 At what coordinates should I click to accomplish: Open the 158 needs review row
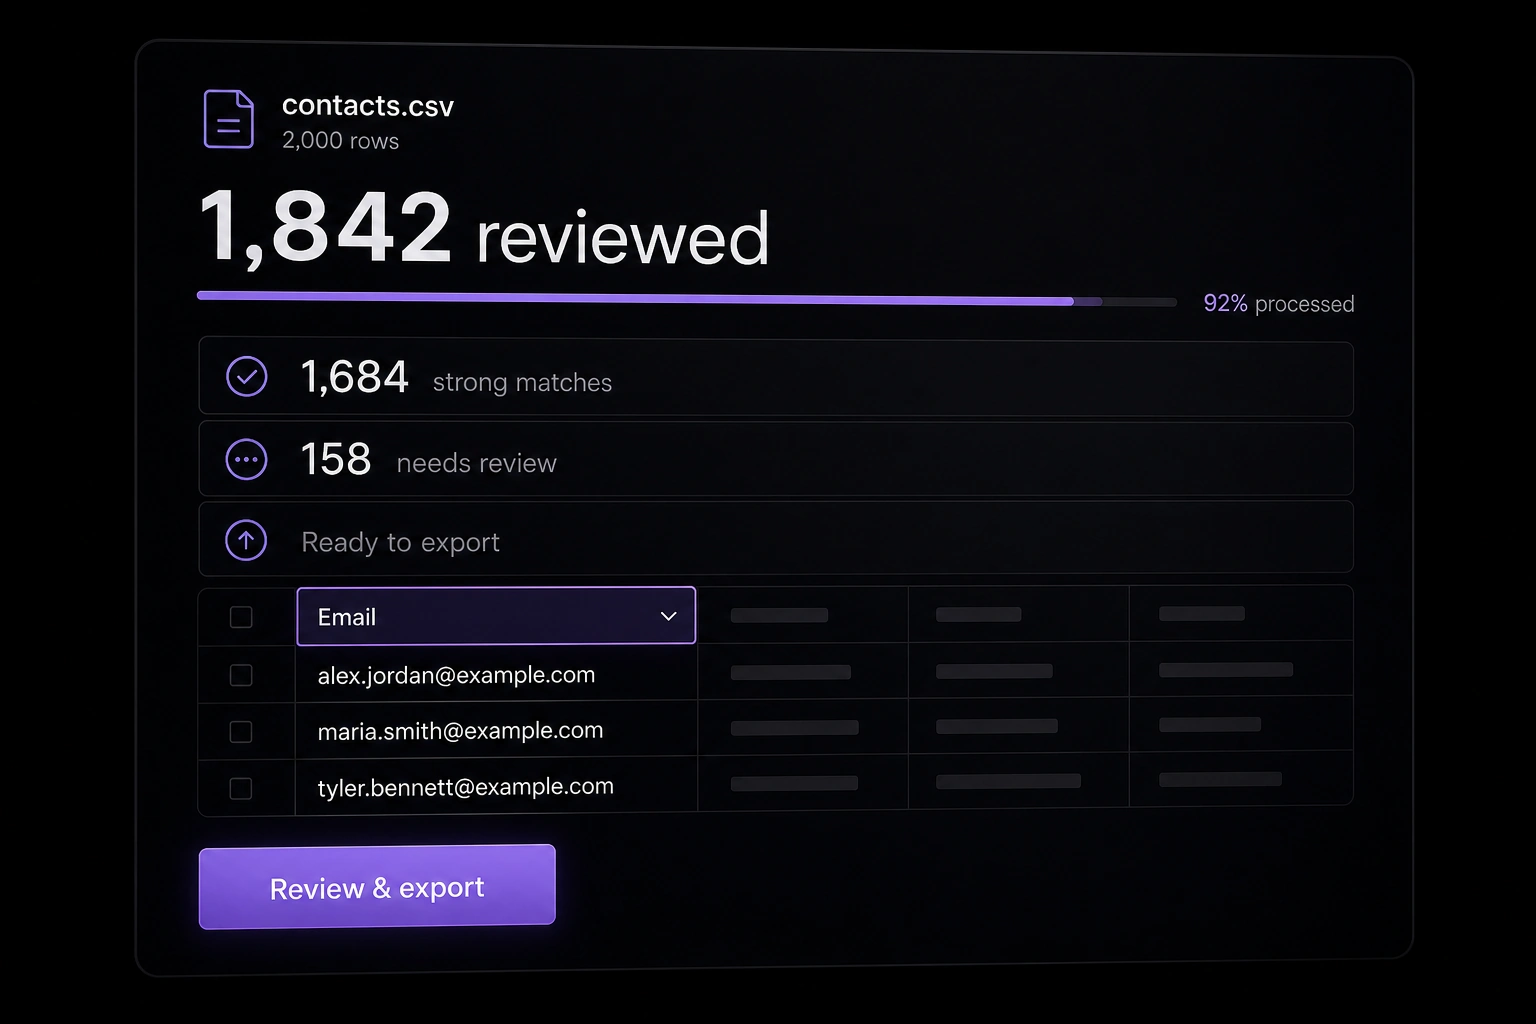(776, 459)
